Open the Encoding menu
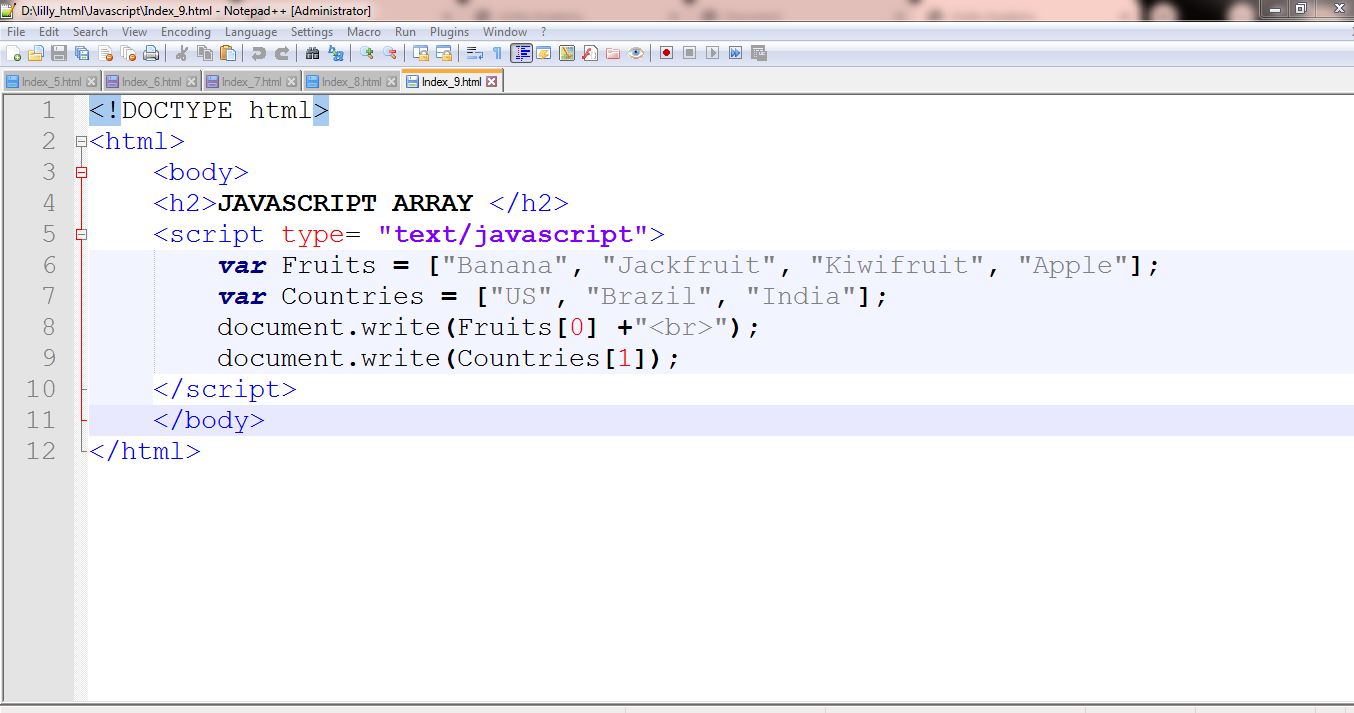This screenshot has height=713, width=1354. point(185,32)
